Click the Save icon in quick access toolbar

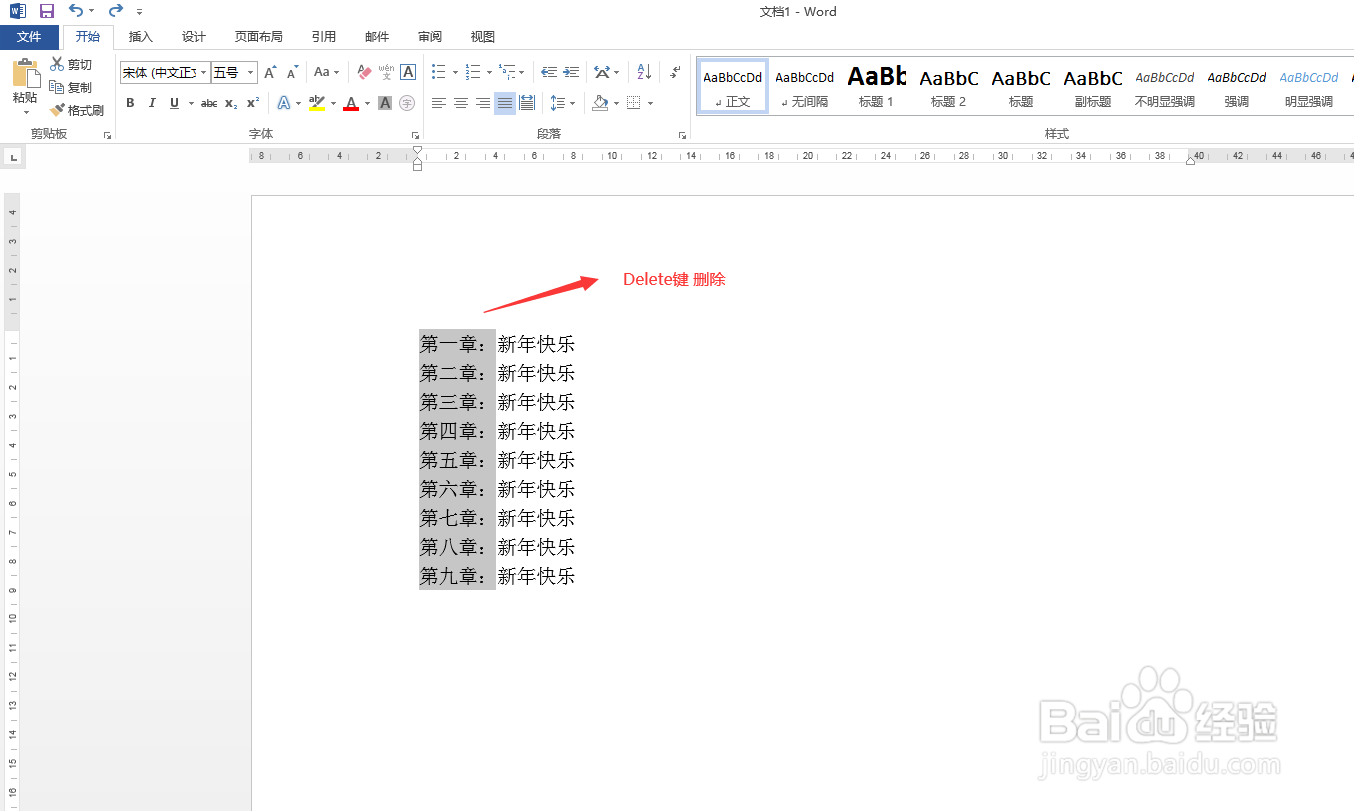[47, 11]
